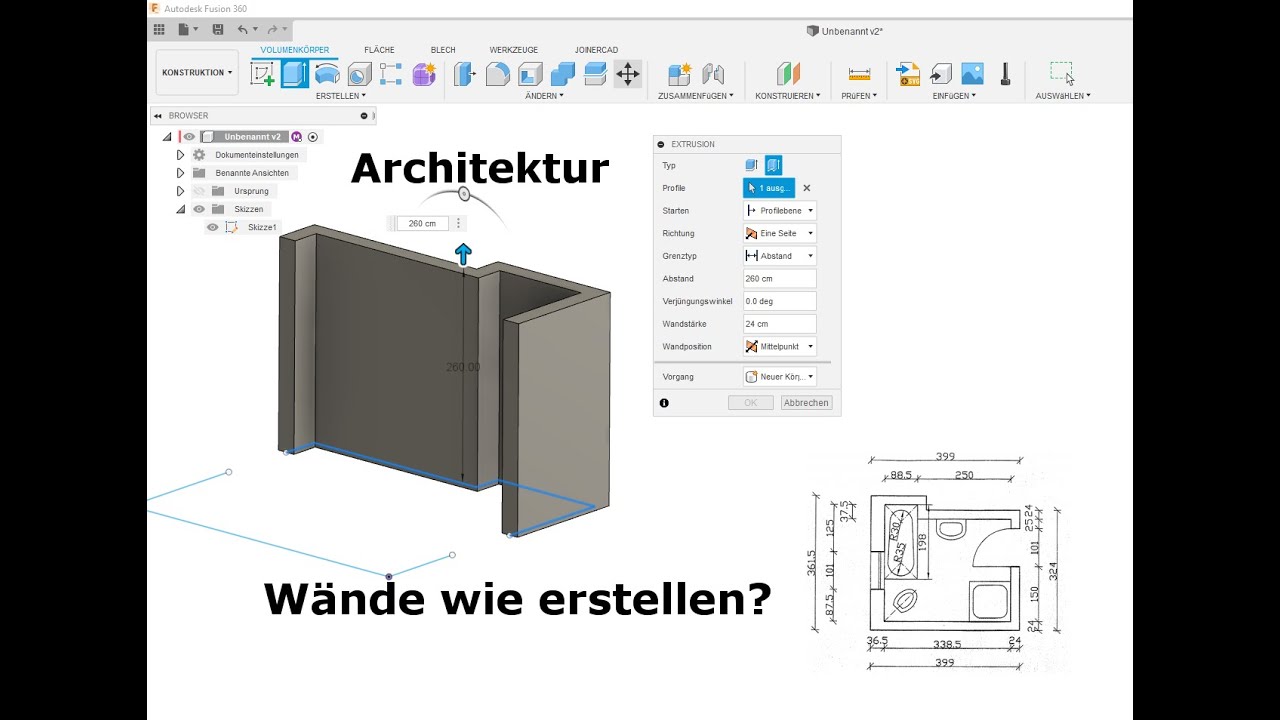
Task: Clear the Profile selection X
Action: pyautogui.click(x=807, y=188)
